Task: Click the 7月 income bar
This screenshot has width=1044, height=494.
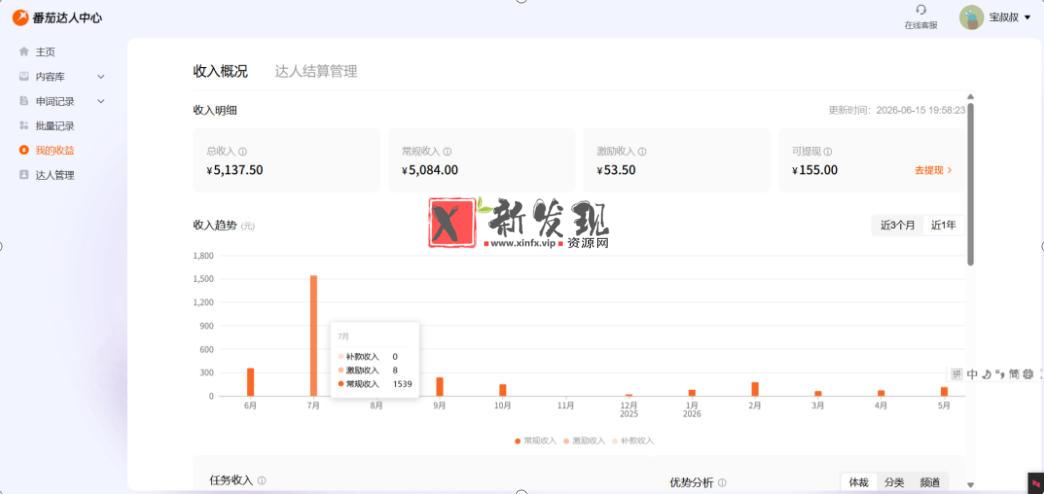Action: [314, 336]
